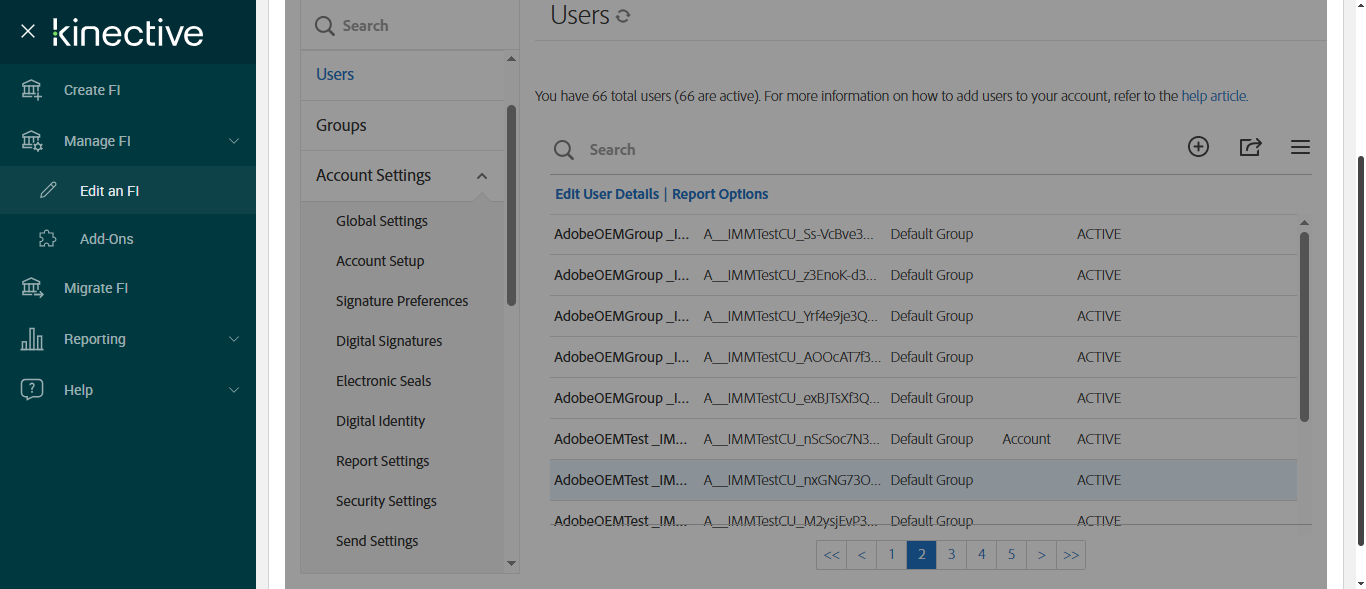Click the add user plus icon
1366x589 pixels.
(x=1198, y=147)
